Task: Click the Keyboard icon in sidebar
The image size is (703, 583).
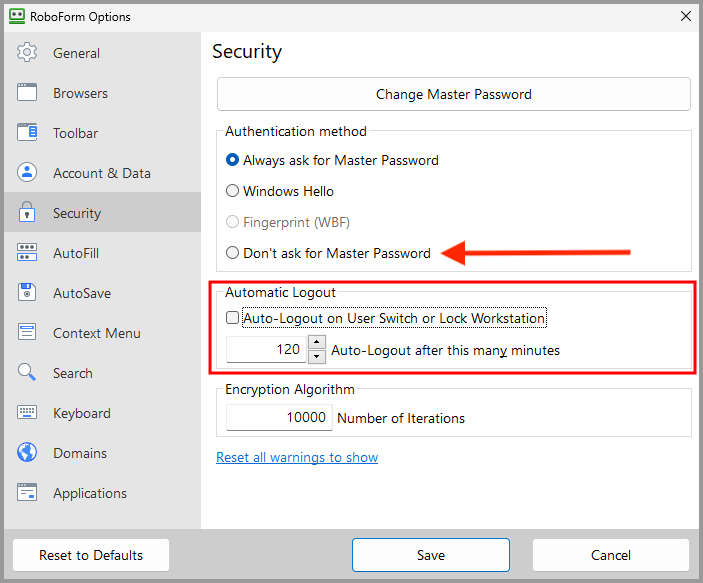Action: (x=27, y=412)
